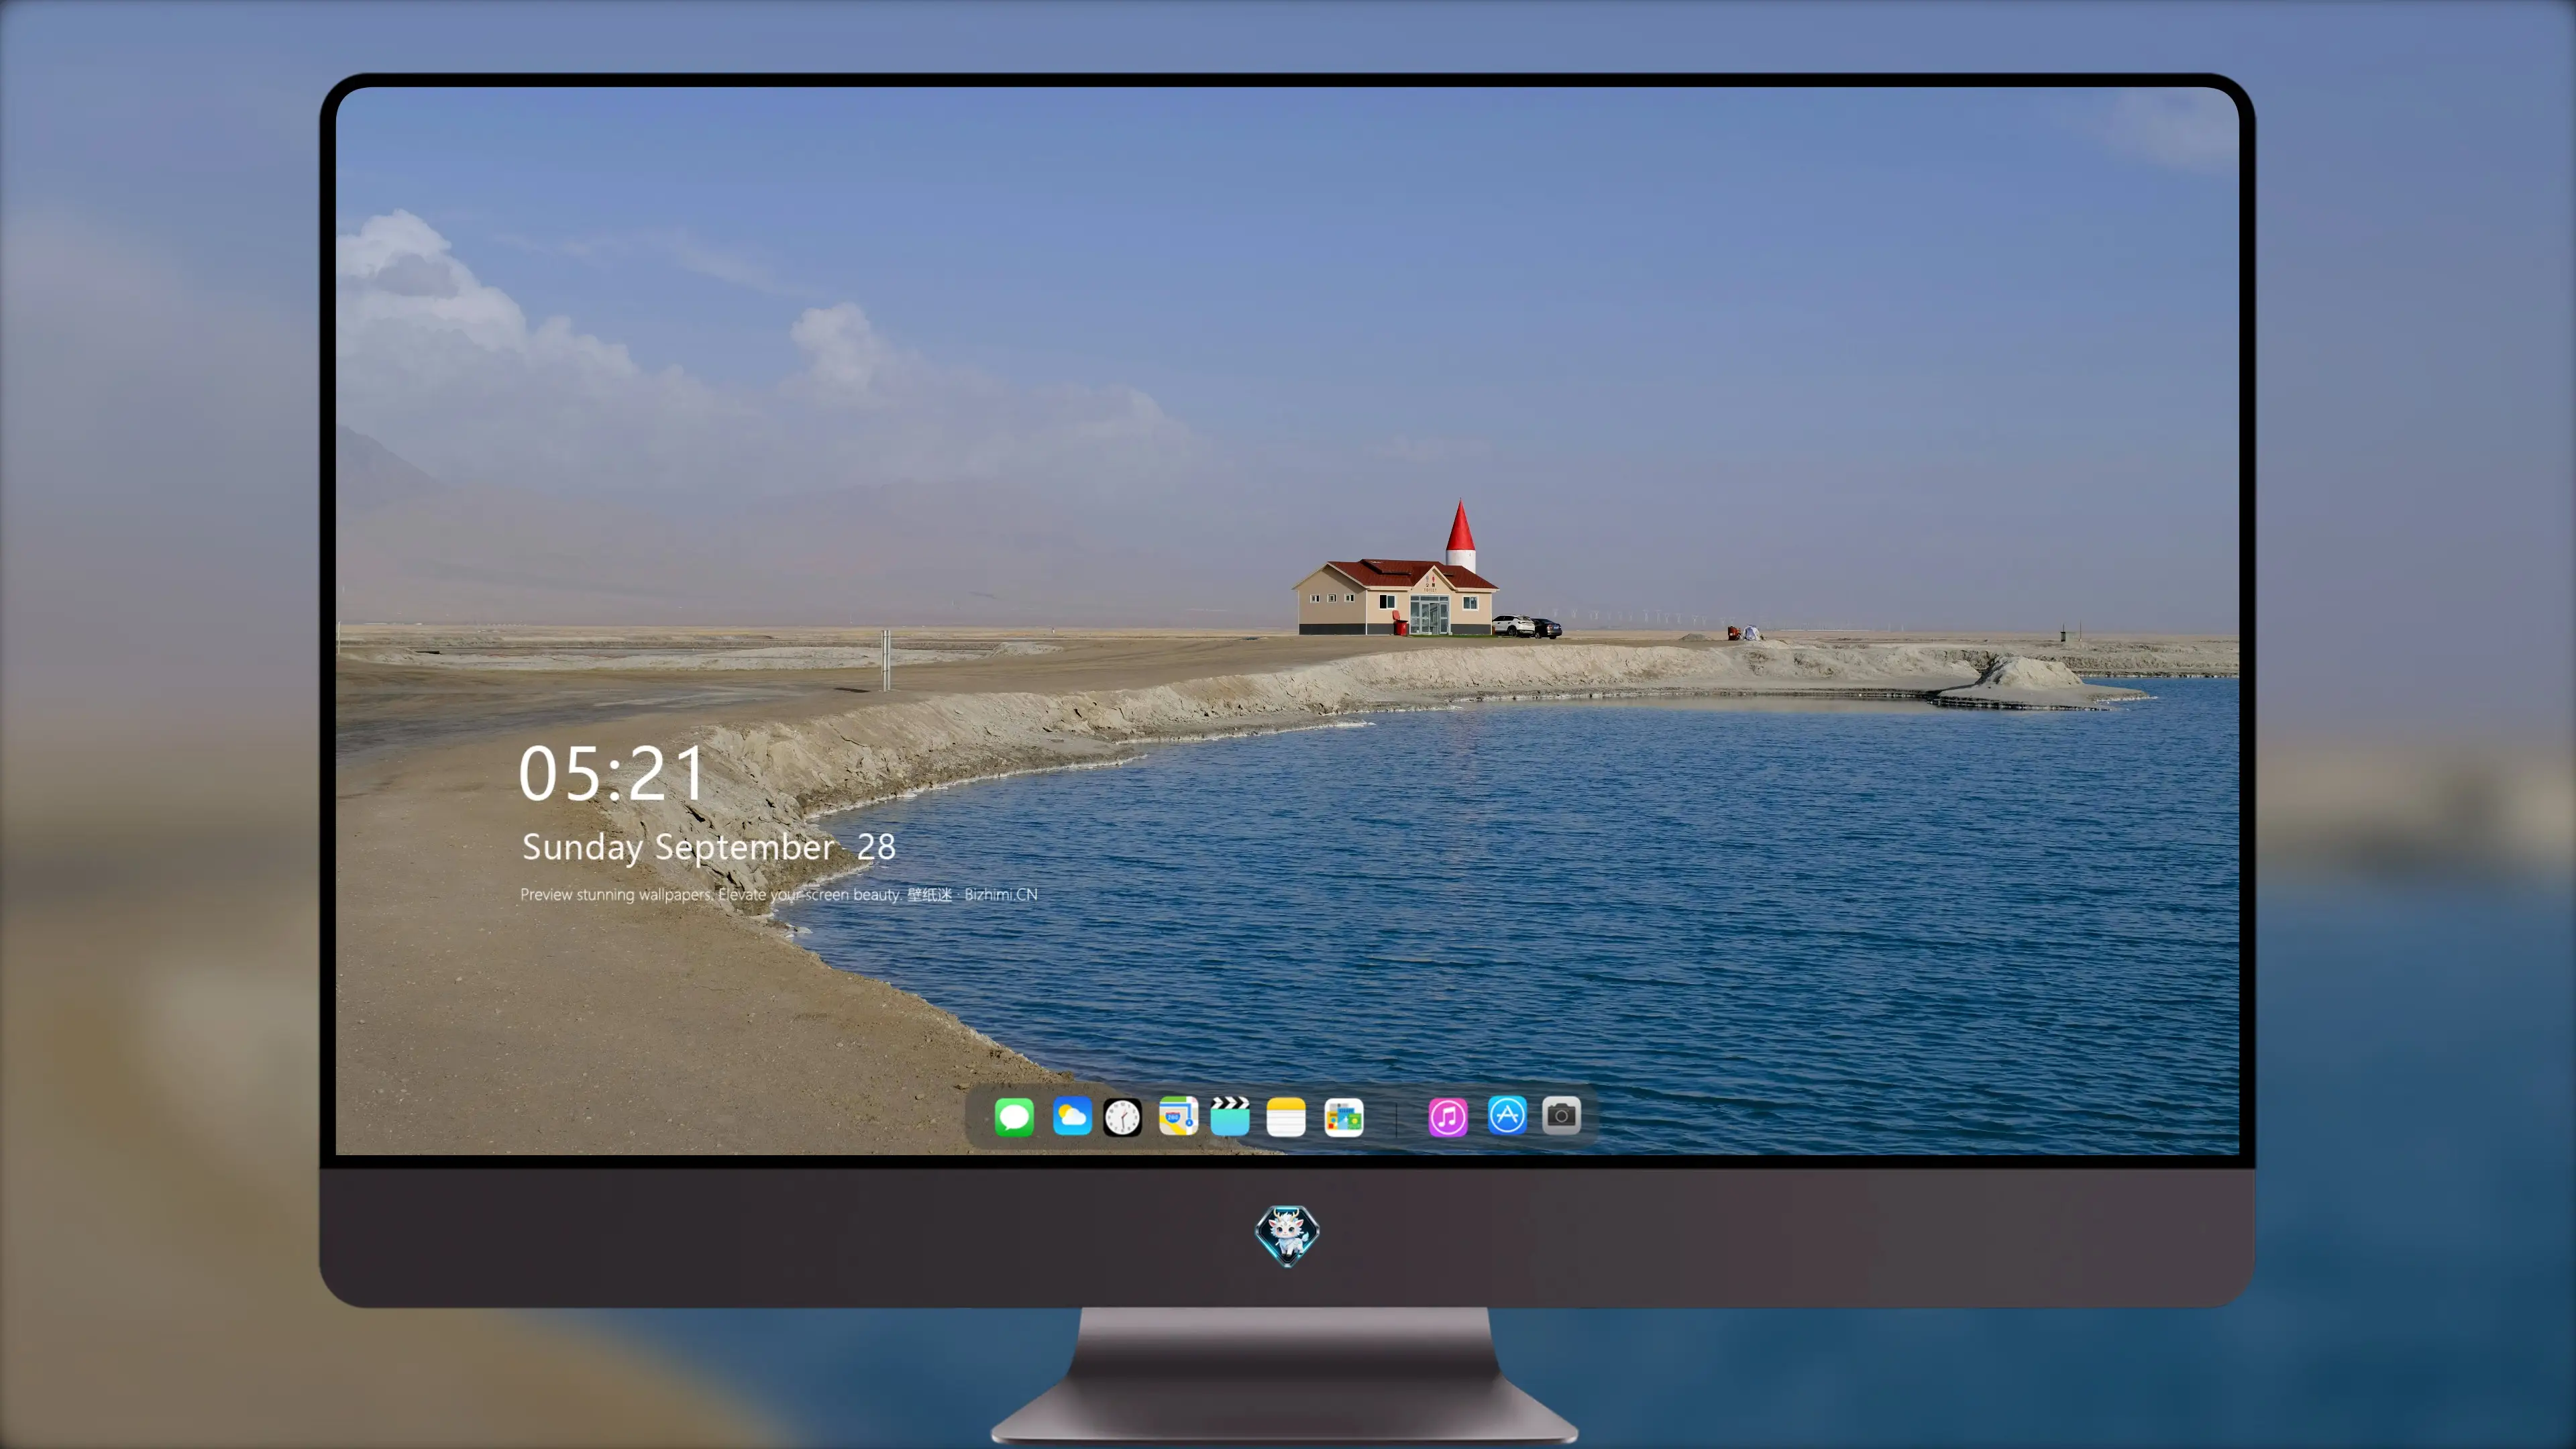The image size is (2576, 1449).
Task: Click the Bizhimi.CN tagline text
Action: [779, 894]
